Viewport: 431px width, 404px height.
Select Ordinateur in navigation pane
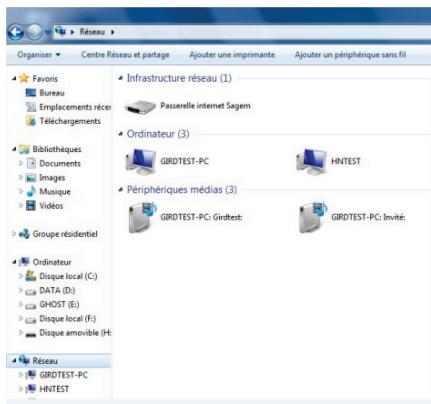pos(52,262)
